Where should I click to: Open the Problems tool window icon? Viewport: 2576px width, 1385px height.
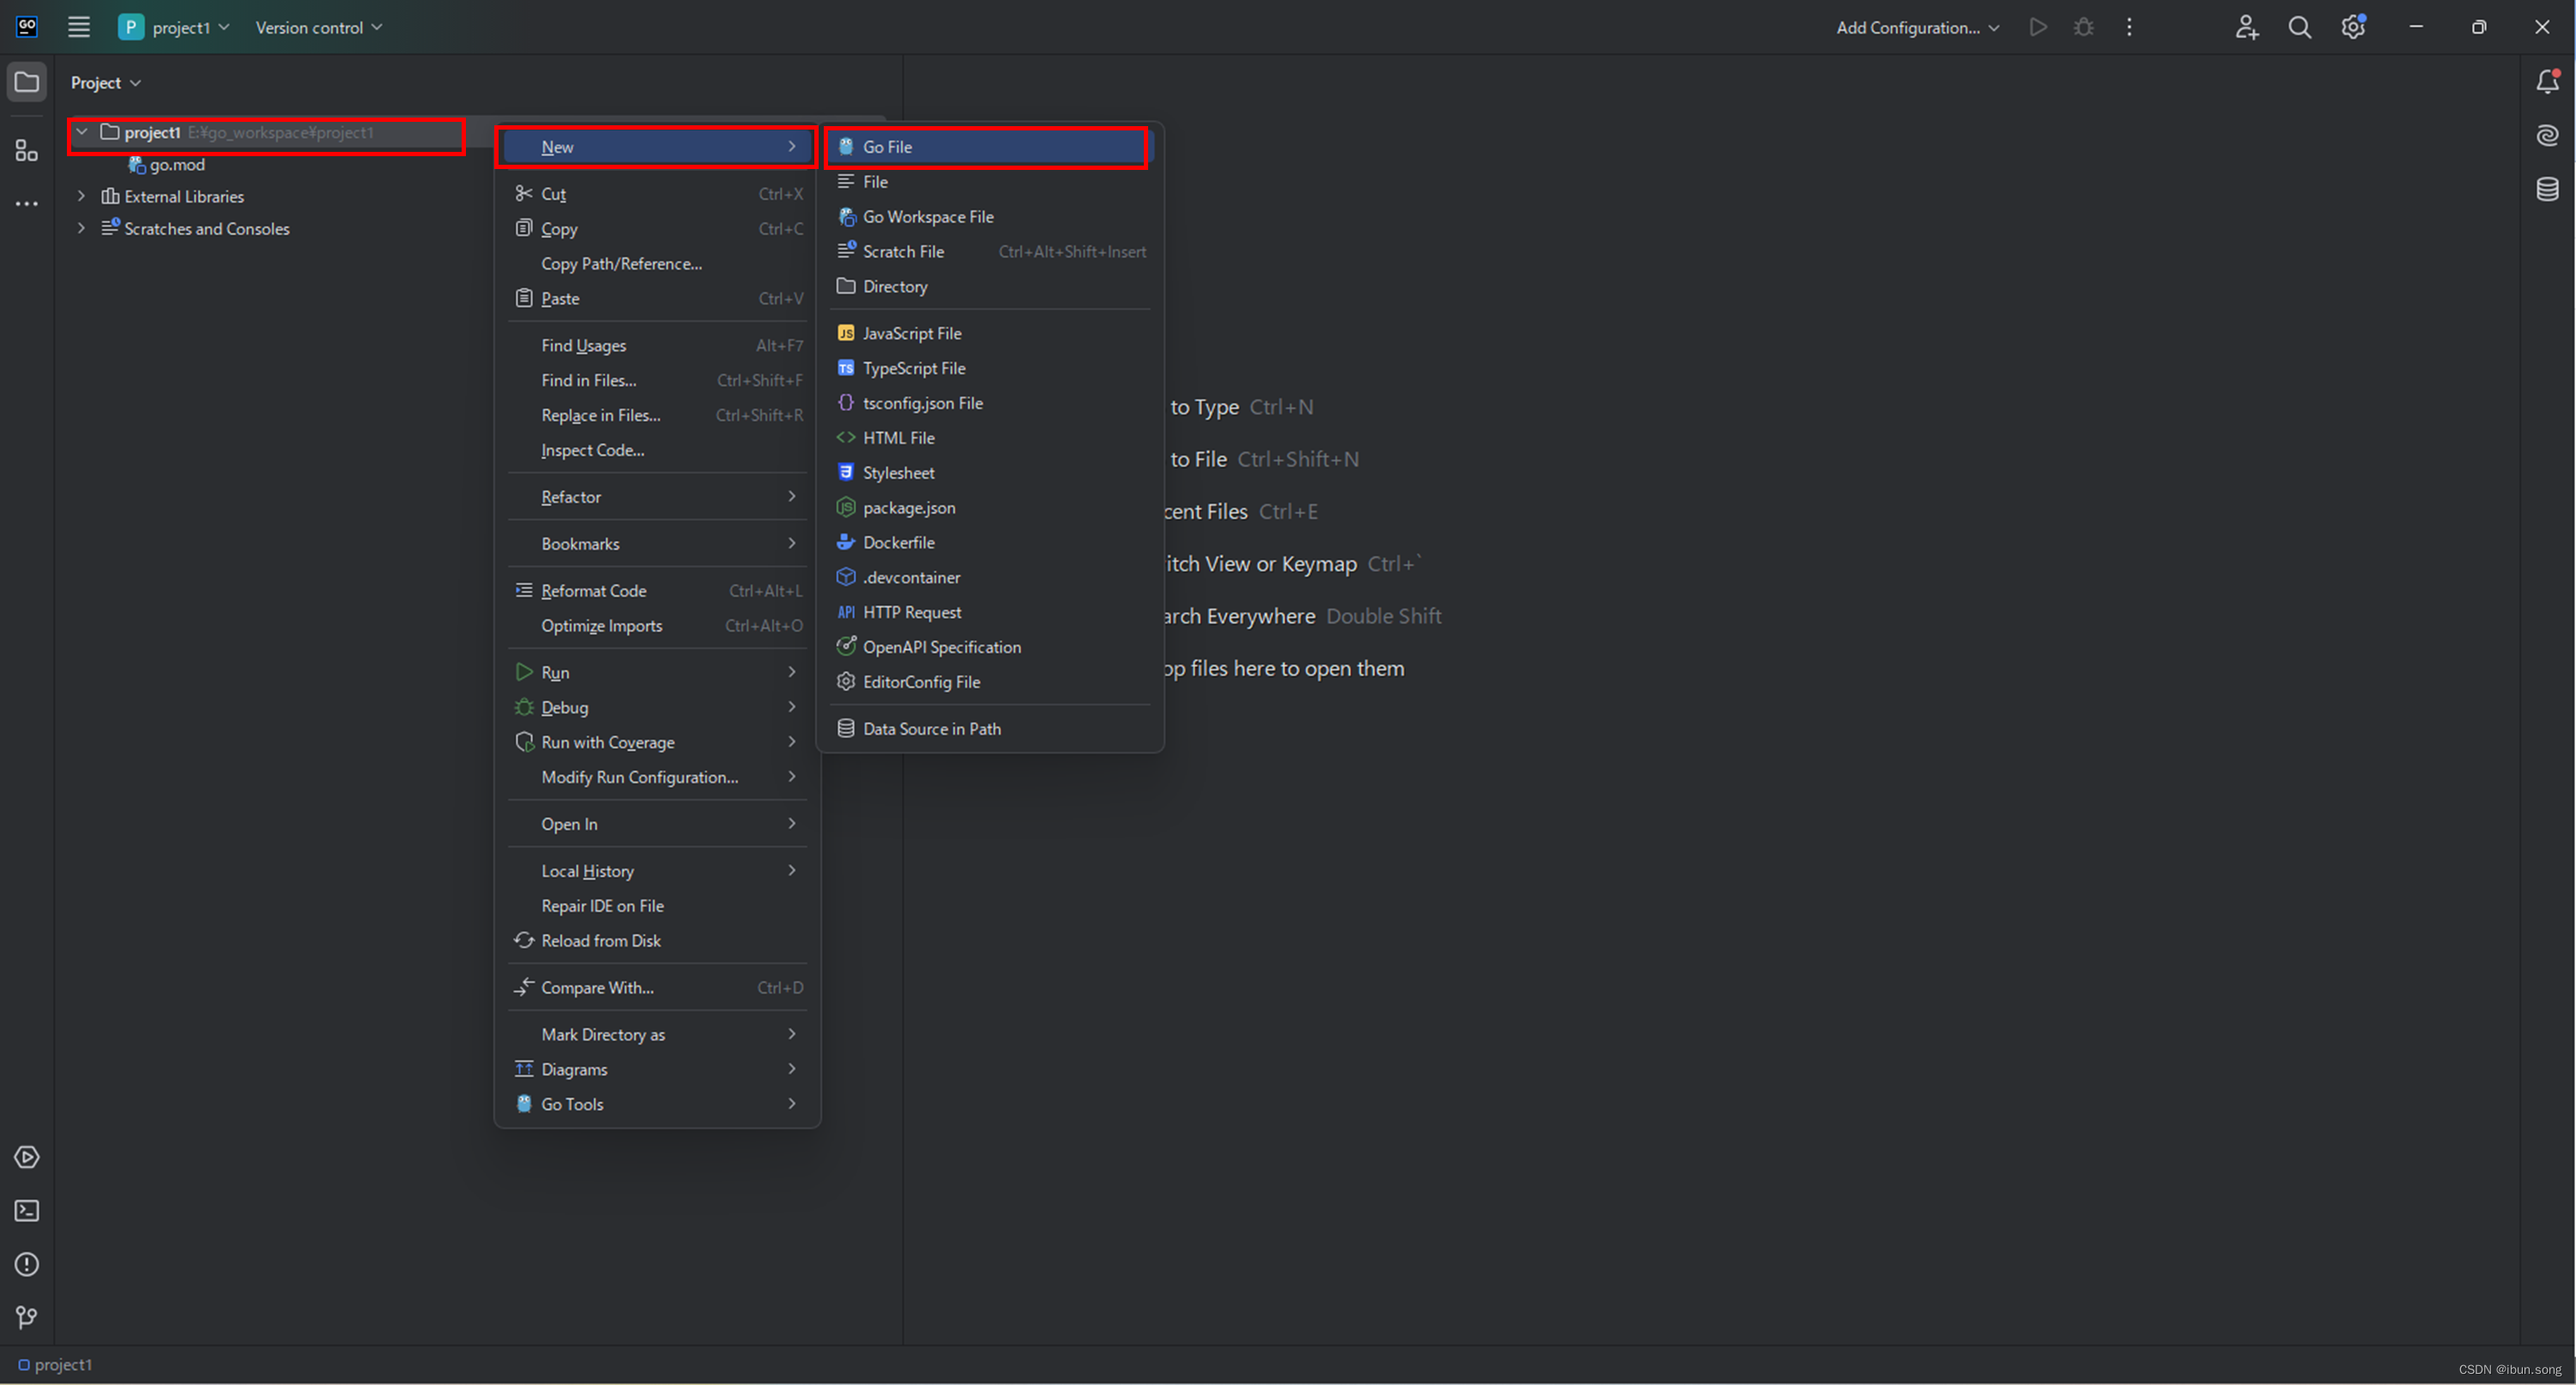click(27, 1264)
